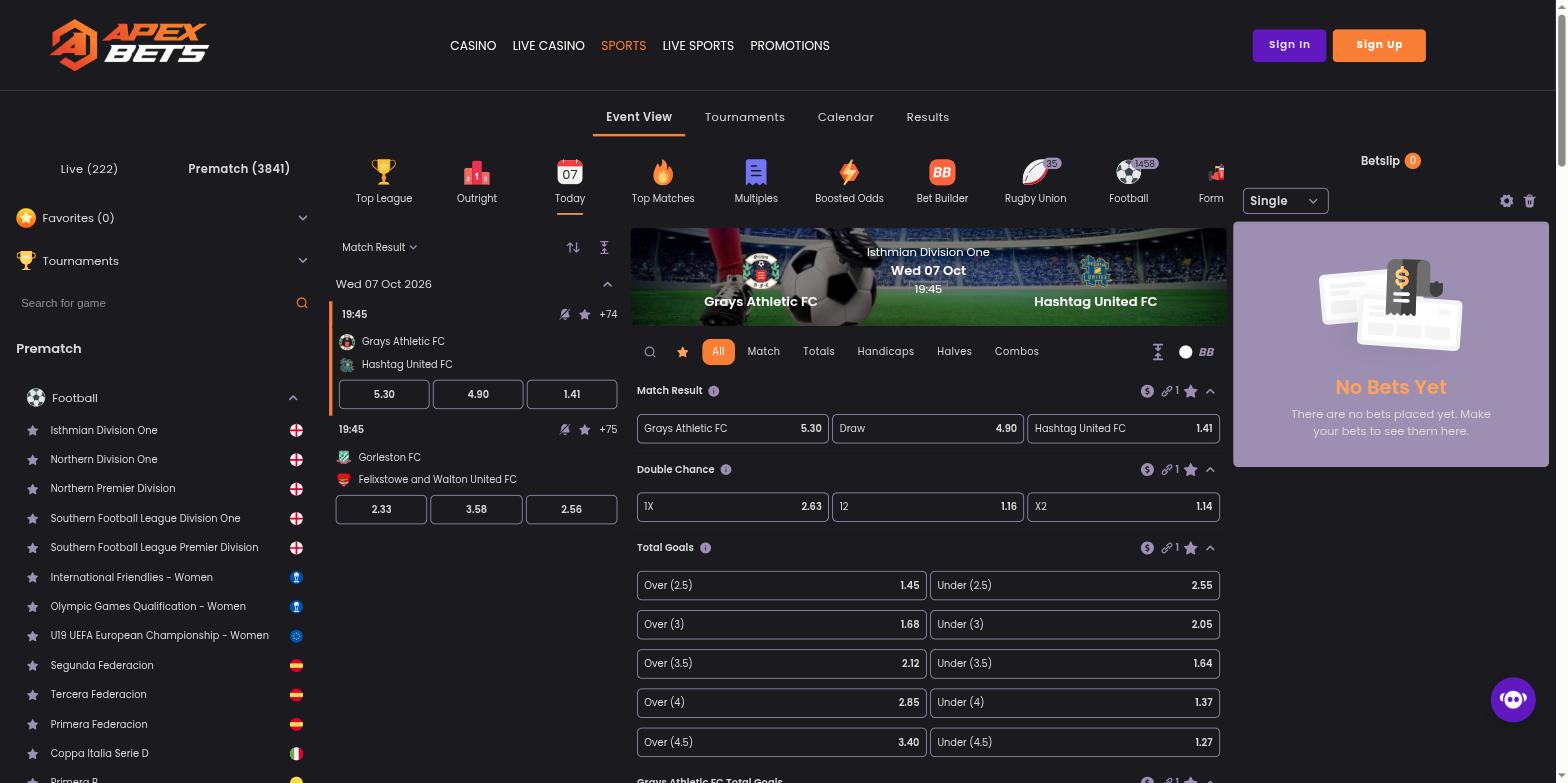Star the Segunda Federacion league
Screen dimensions: 1568x783
(x=32, y=666)
